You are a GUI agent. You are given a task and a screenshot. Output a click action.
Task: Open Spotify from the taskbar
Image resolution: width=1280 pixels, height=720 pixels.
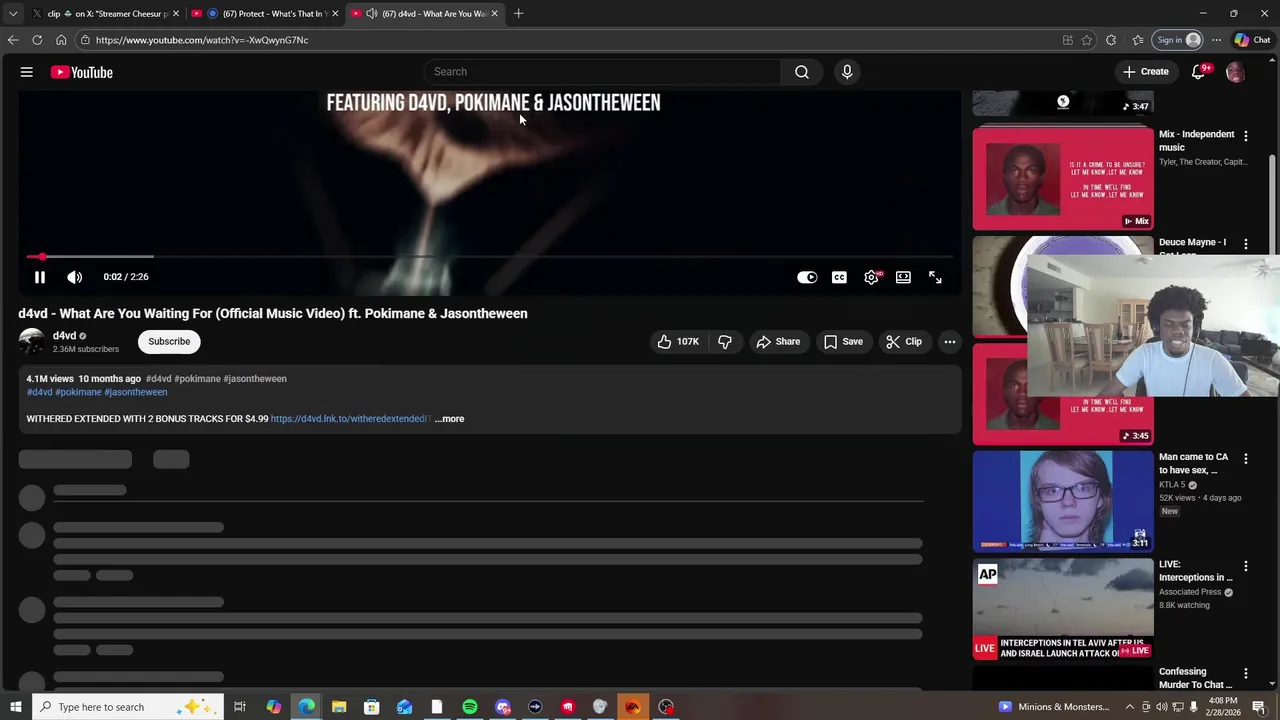pyautogui.click(x=470, y=707)
